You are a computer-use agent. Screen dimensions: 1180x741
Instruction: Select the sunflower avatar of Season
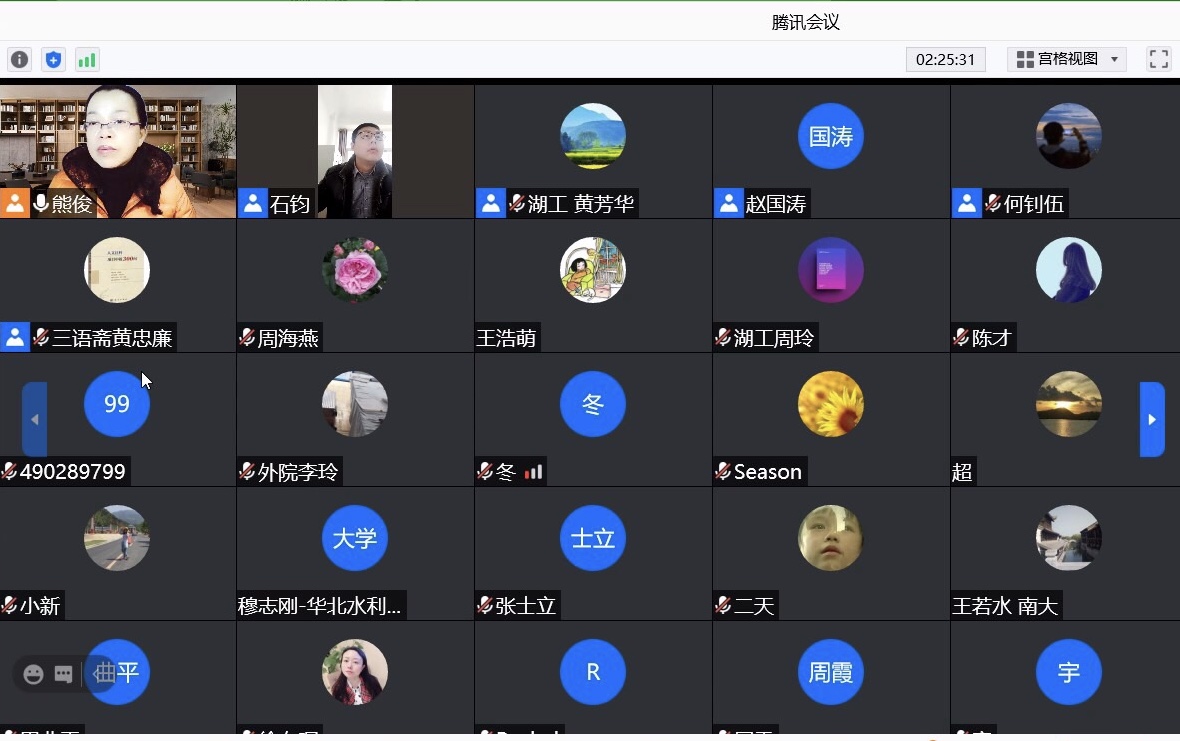click(830, 404)
